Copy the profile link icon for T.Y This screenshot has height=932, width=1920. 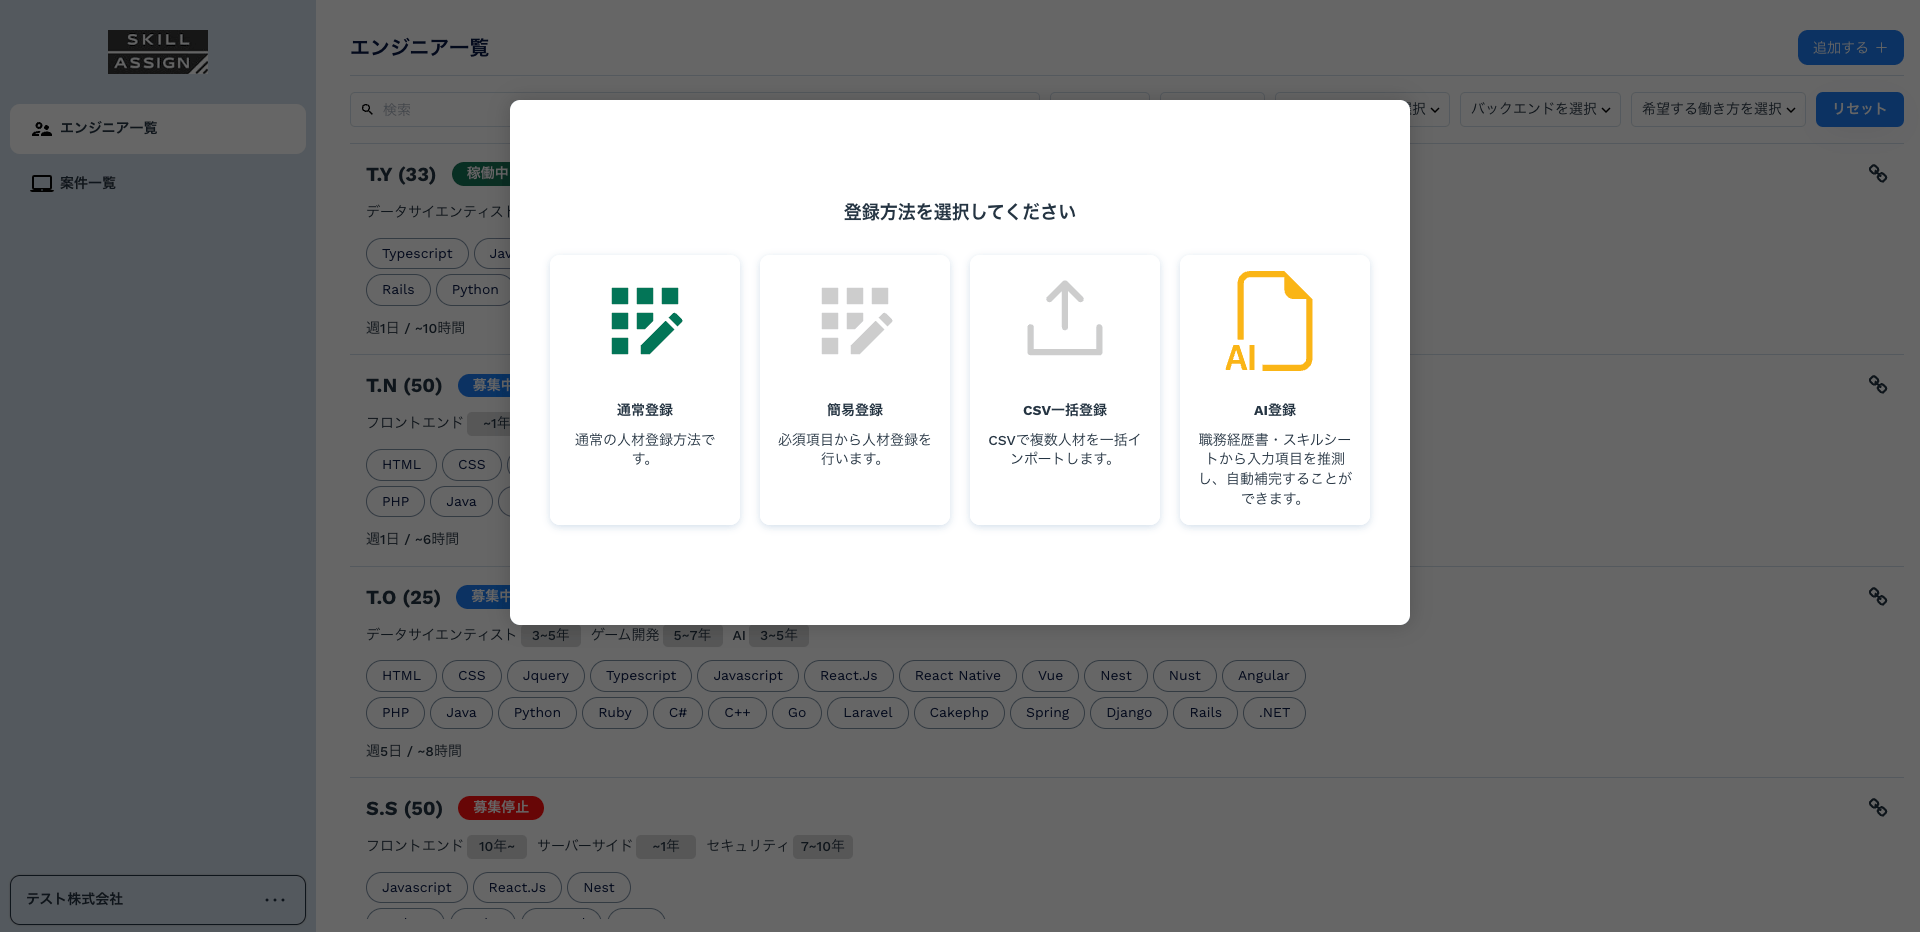(x=1878, y=174)
